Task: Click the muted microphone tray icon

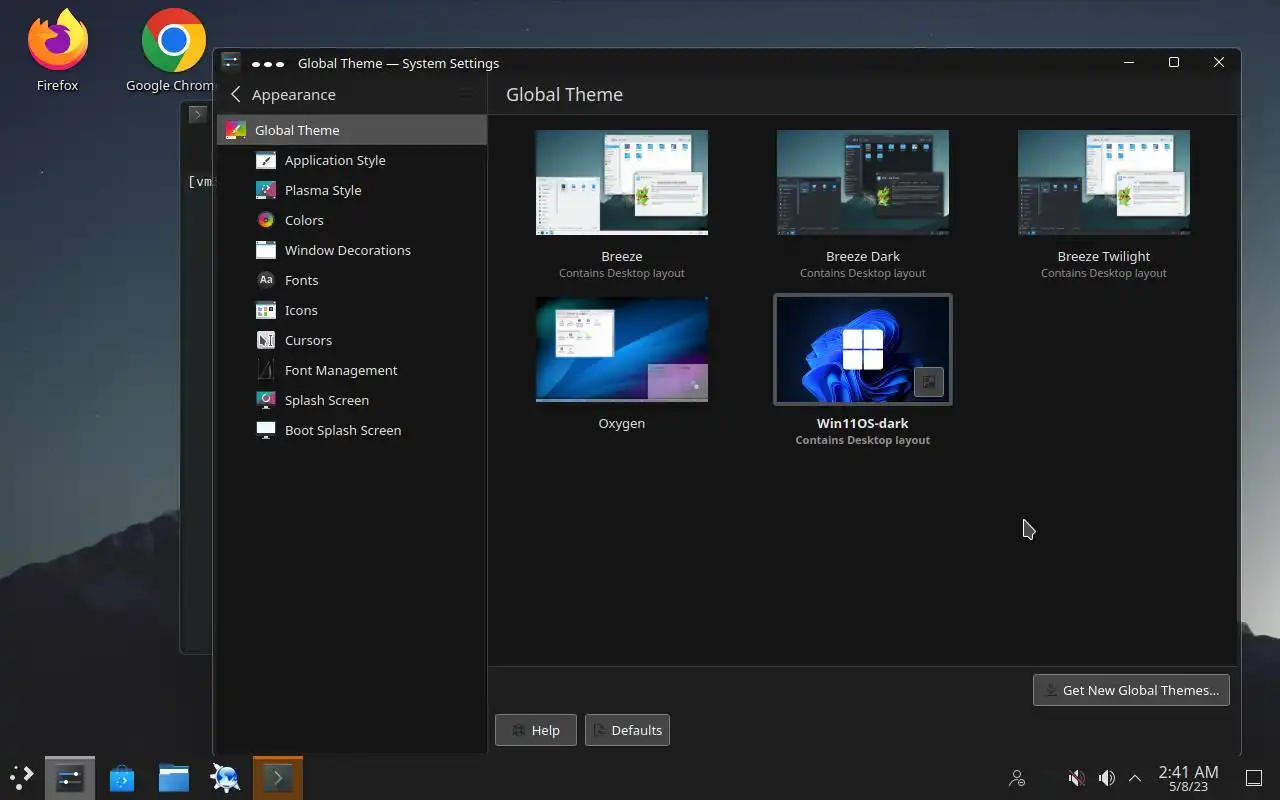Action: [x=1076, y=777]
